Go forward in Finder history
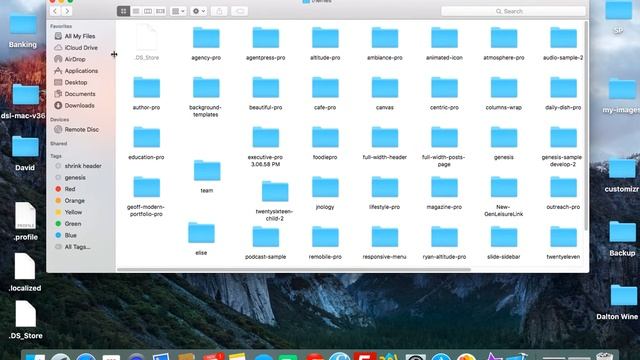This screenshot has height=360, width=640. 67,11
